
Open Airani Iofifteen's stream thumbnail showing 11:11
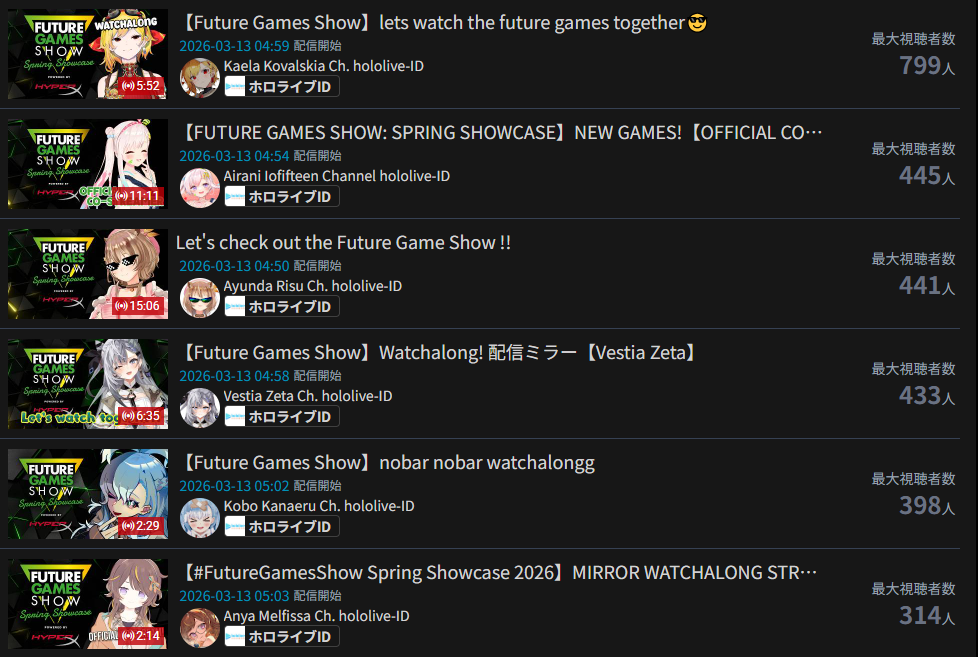[x=88, y=164]
